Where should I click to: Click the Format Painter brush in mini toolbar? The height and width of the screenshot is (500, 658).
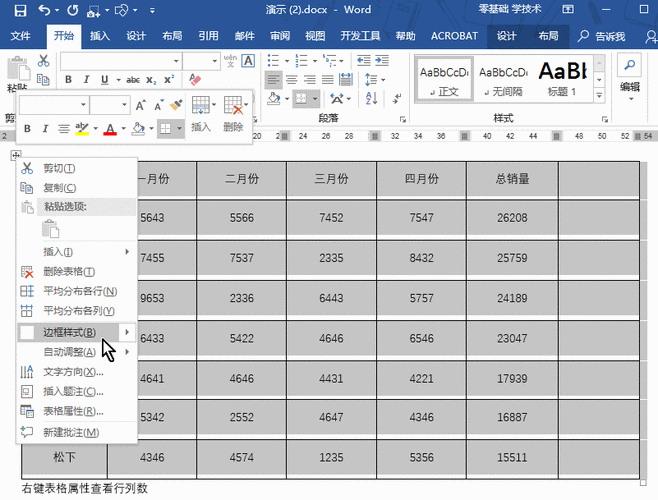point(176,105)
